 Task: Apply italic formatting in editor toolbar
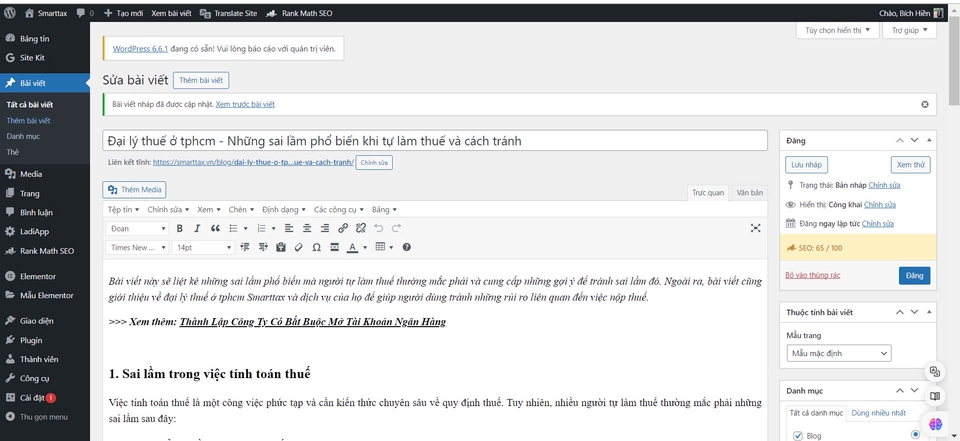(197, 228)
